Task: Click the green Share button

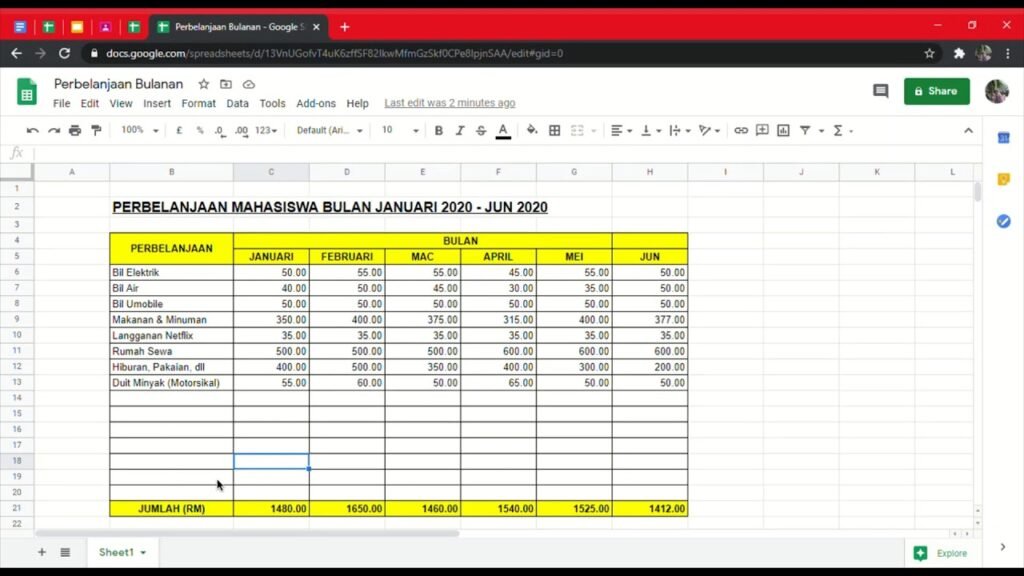Action: tap(936, 91)
